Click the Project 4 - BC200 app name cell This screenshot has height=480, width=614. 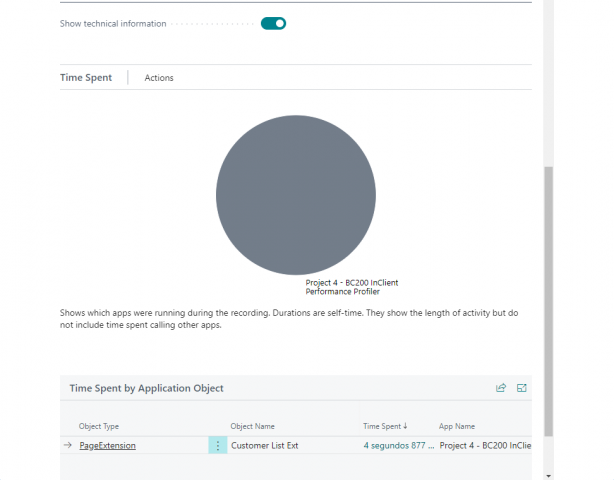click(484, 446)
